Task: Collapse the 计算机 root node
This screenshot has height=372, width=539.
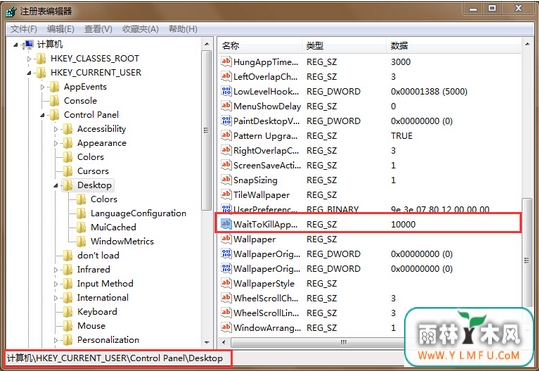Action: [x=16, y=45]
